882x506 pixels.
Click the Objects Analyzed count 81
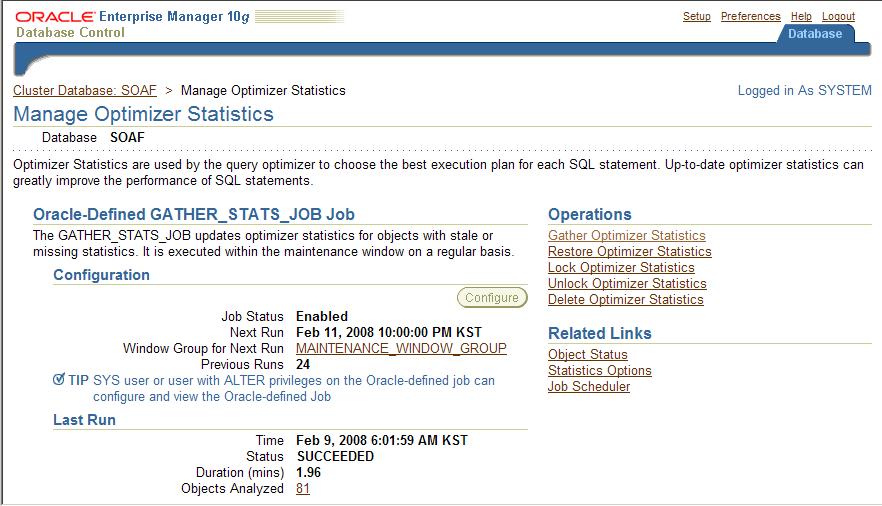pyautogui.click(x=303, y=489)
